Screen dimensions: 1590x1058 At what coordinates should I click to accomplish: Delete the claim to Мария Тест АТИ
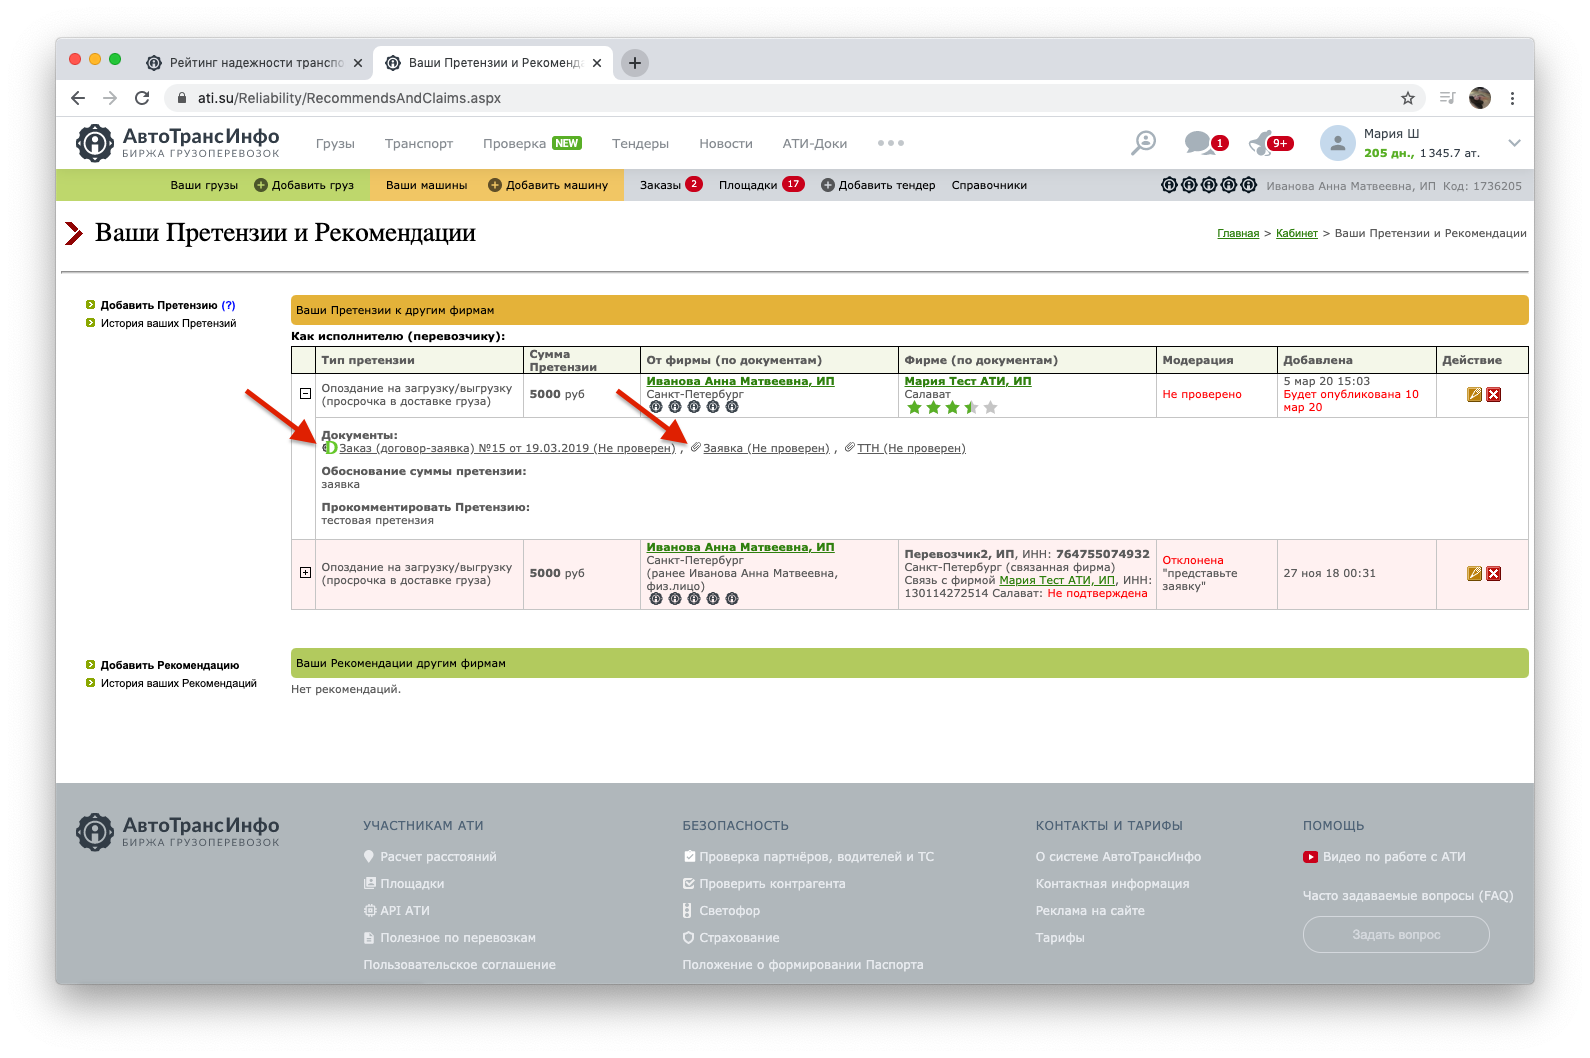[x=1494, y=395]
